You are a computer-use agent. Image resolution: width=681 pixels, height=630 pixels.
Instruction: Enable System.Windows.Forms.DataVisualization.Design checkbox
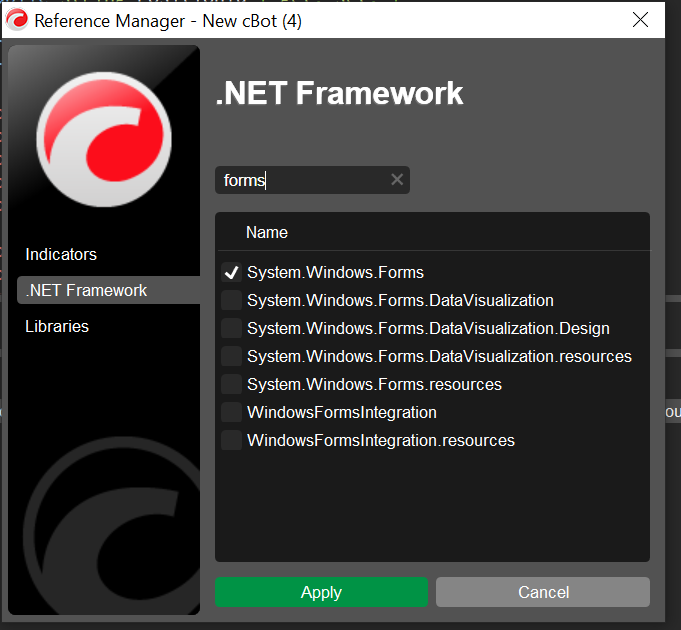click(231, 328)
